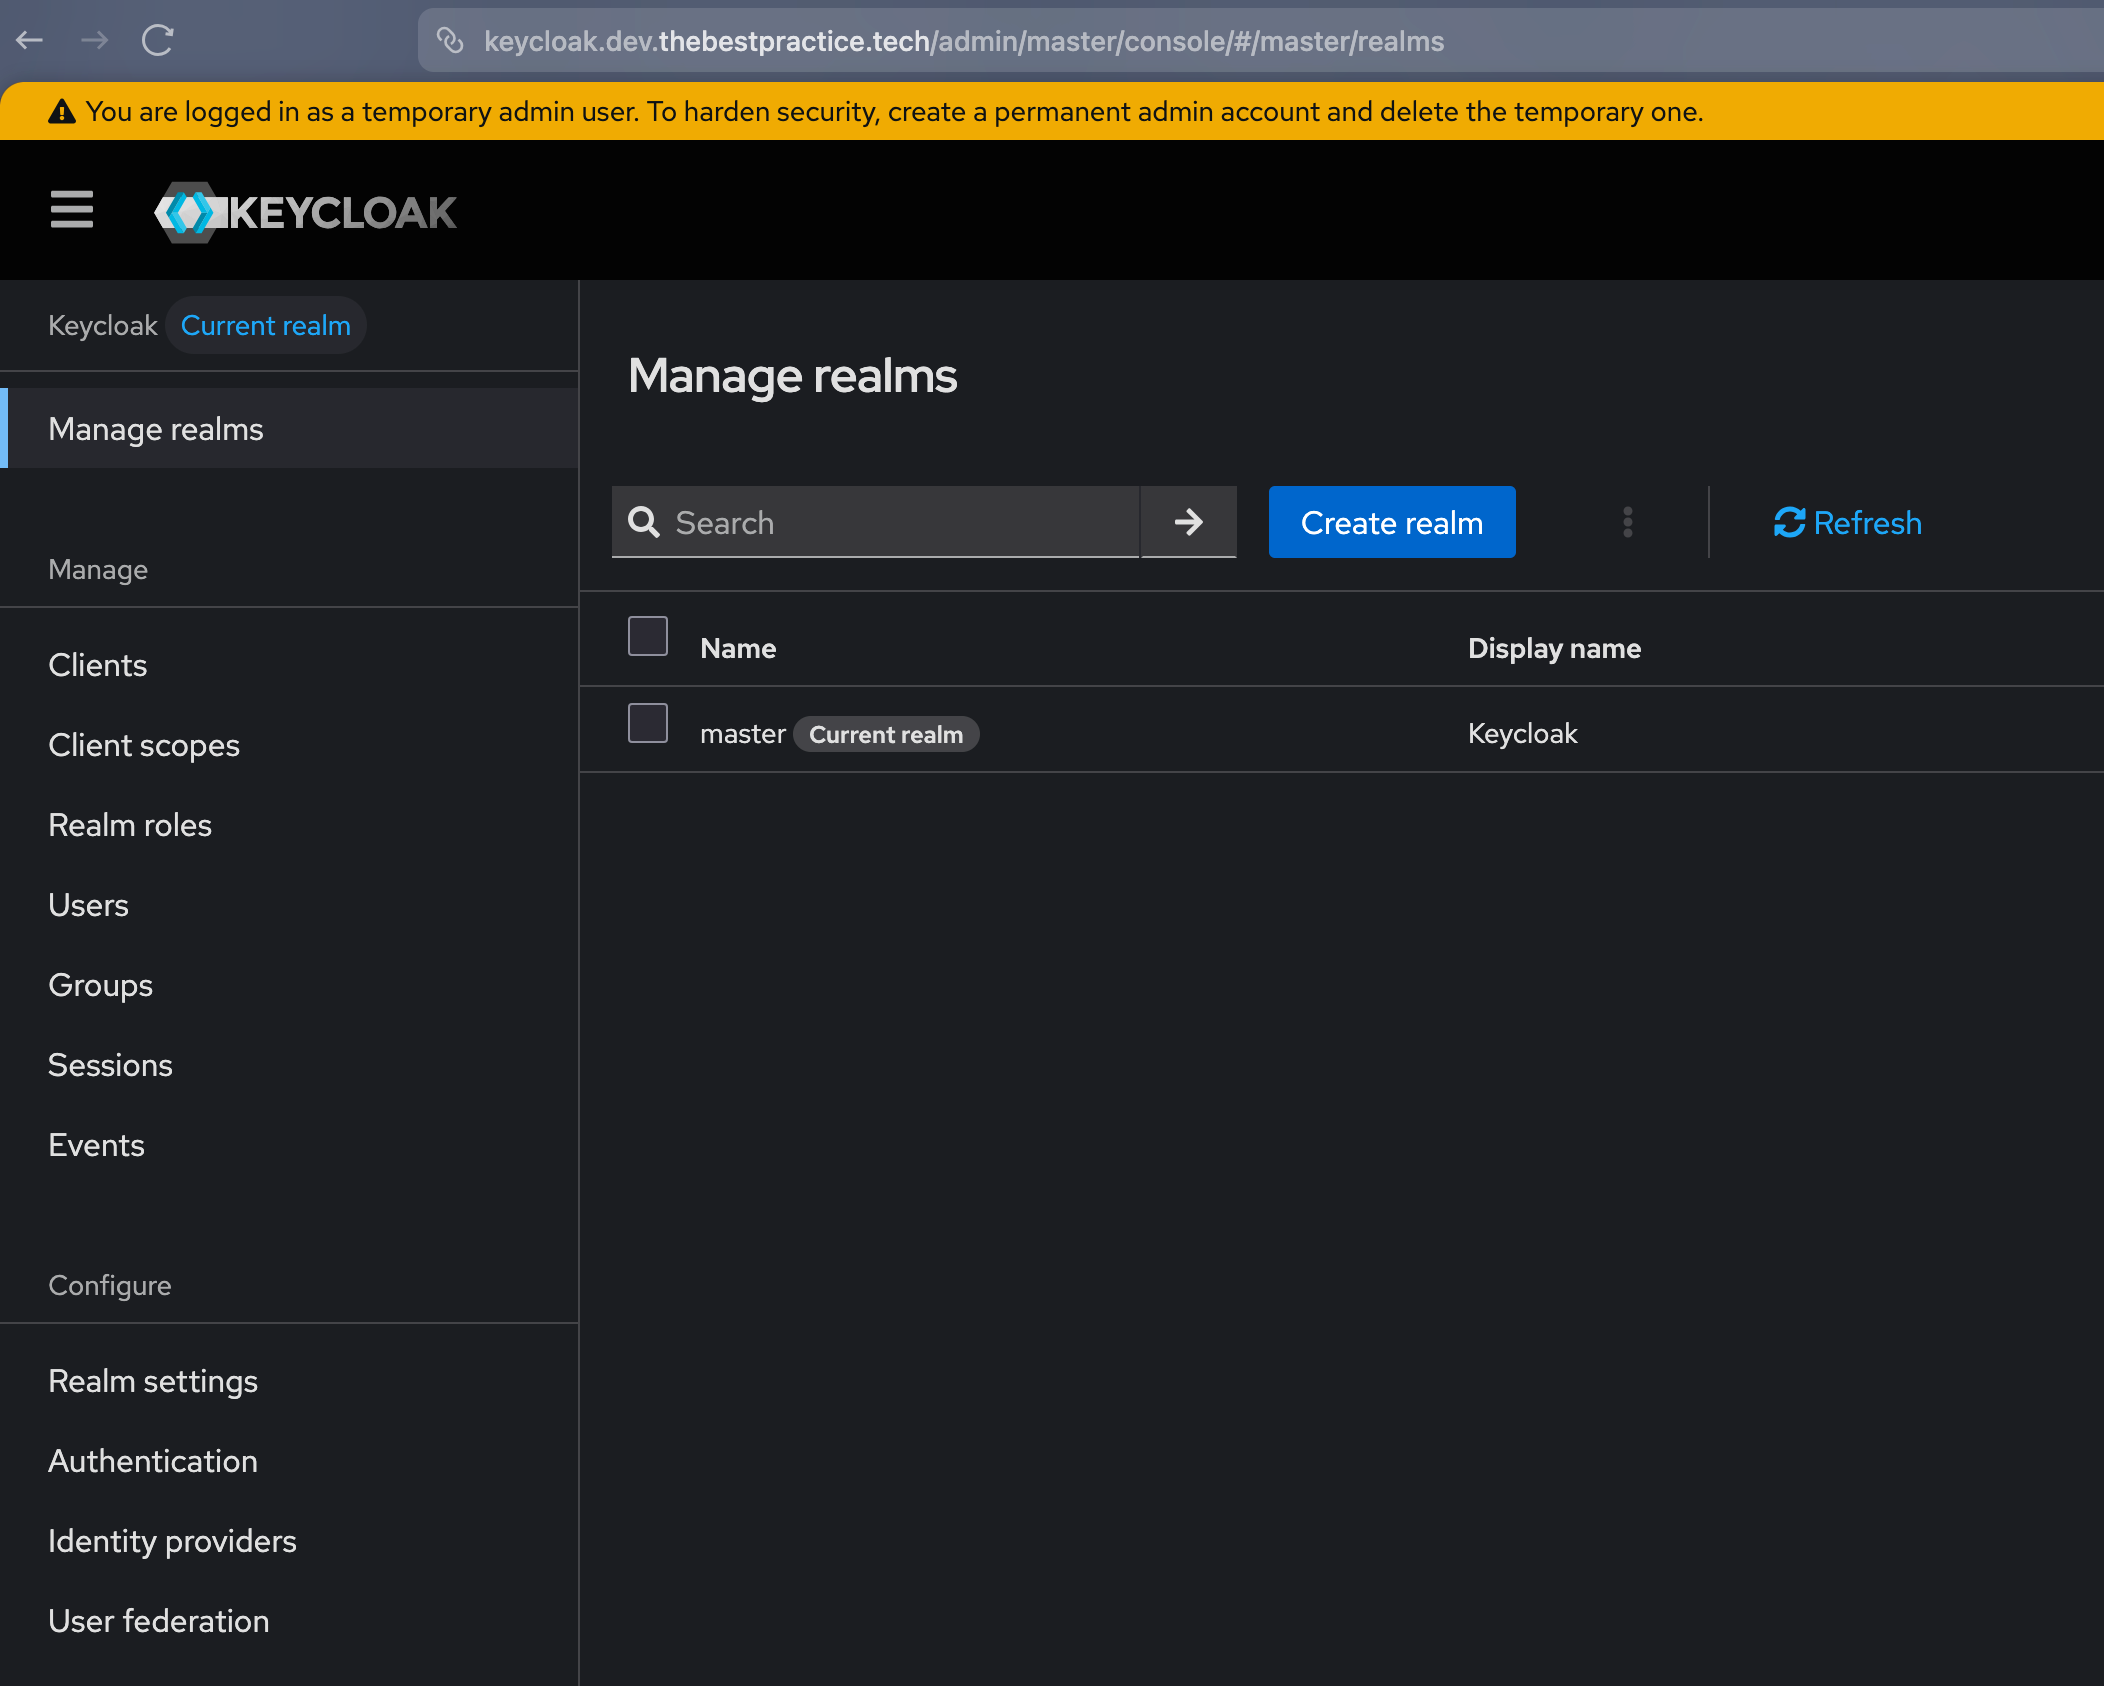Screen dimensions: 2104x1686
Task: Click the browser back arrow
Action: coord(30,40)
